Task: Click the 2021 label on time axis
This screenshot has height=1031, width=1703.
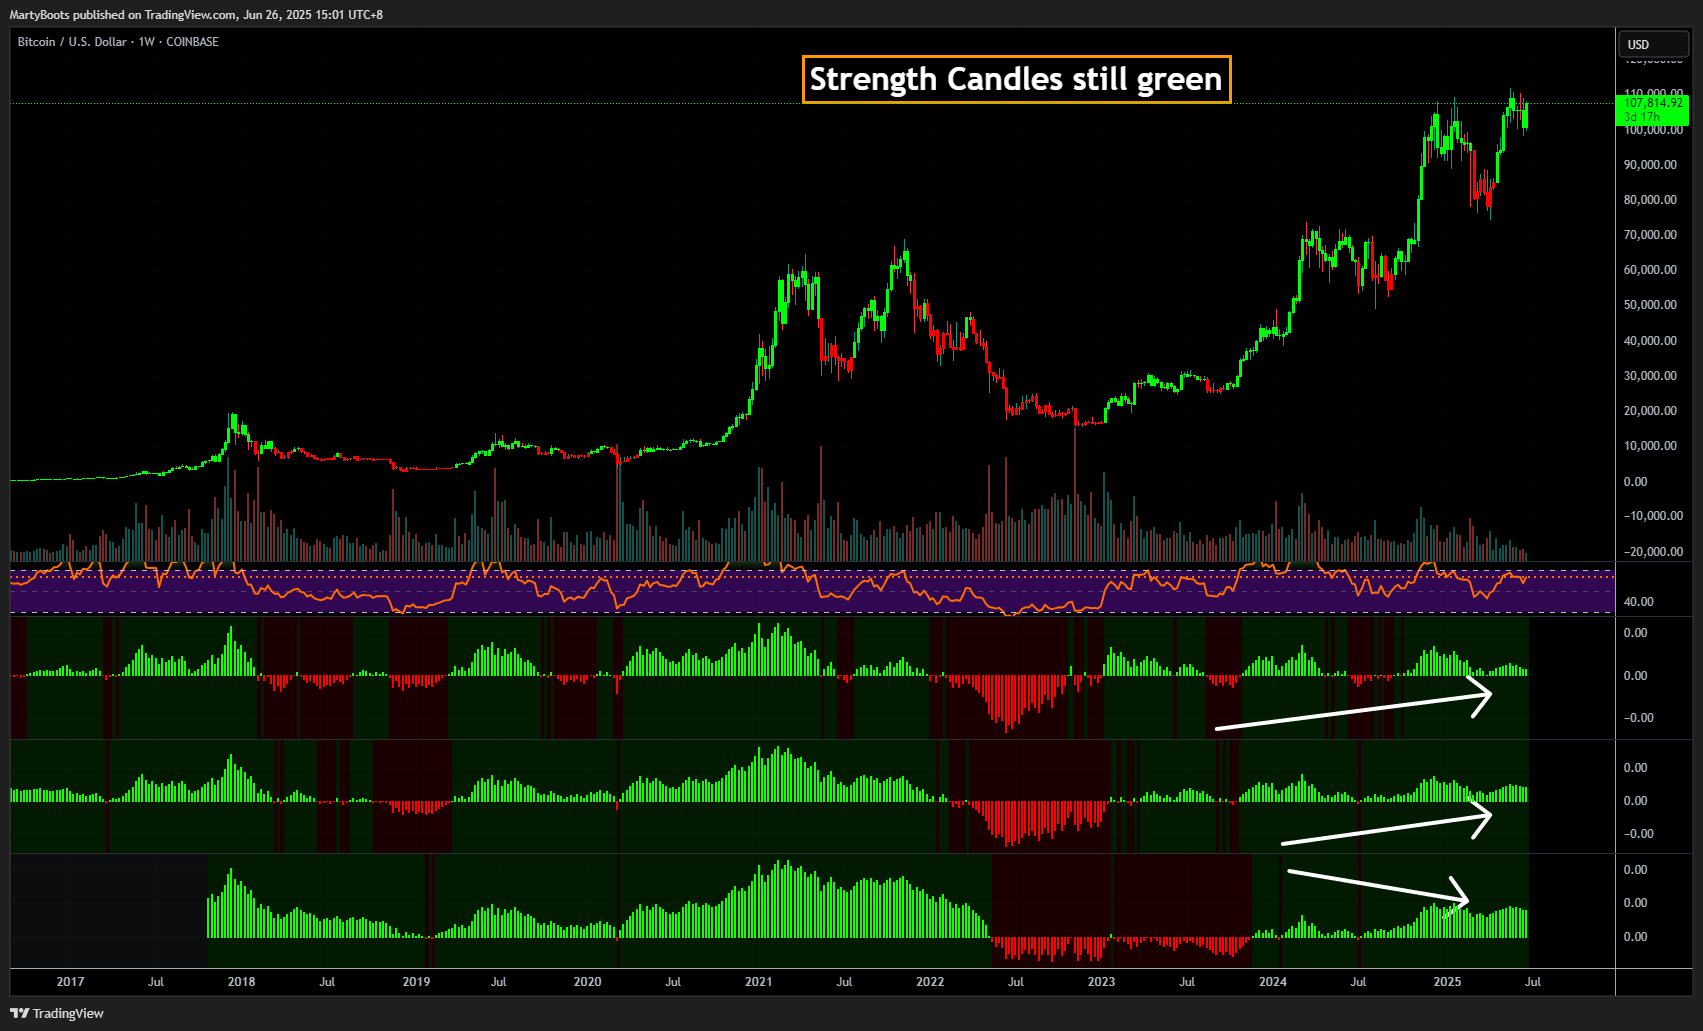Action: [758, 982]
